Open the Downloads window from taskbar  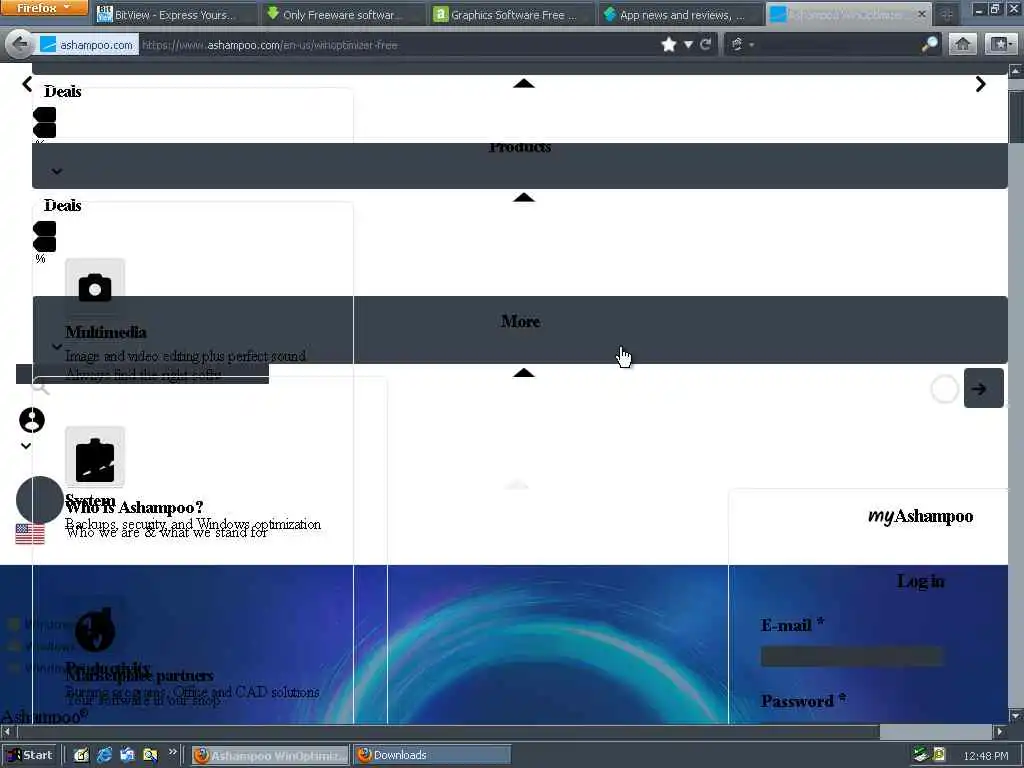(x=432, y=755)
